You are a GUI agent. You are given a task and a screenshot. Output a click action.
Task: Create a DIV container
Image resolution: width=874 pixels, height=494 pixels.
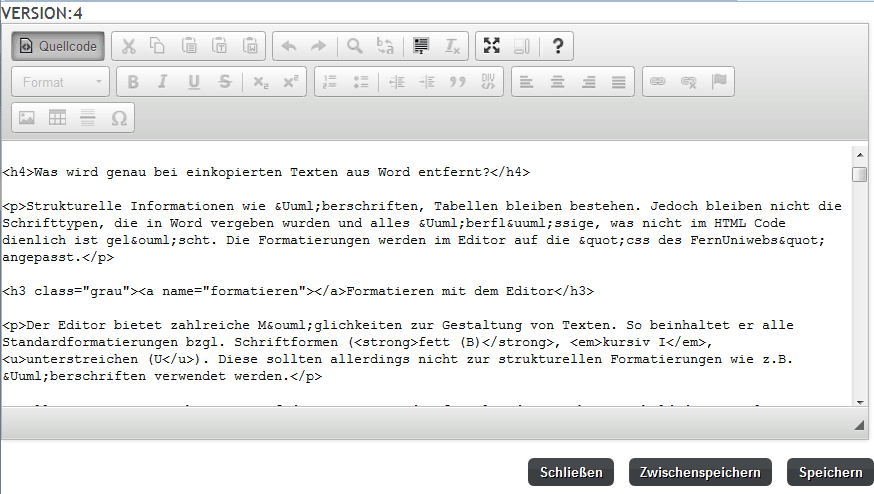point(488,82)
